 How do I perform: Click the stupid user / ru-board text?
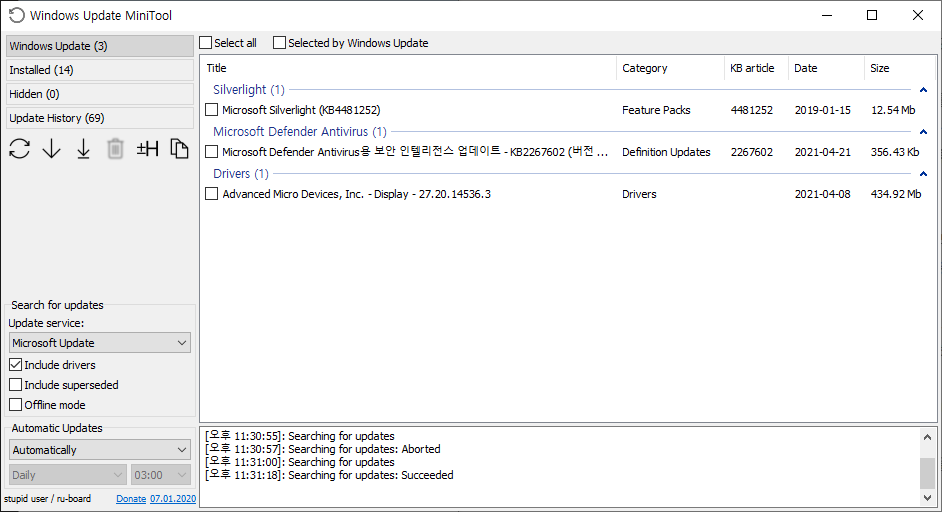click(47, 499)
